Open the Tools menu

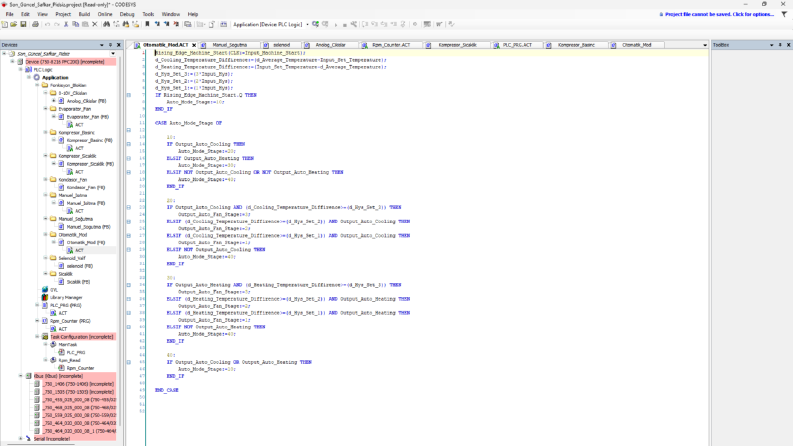click(x=148, y=14)
